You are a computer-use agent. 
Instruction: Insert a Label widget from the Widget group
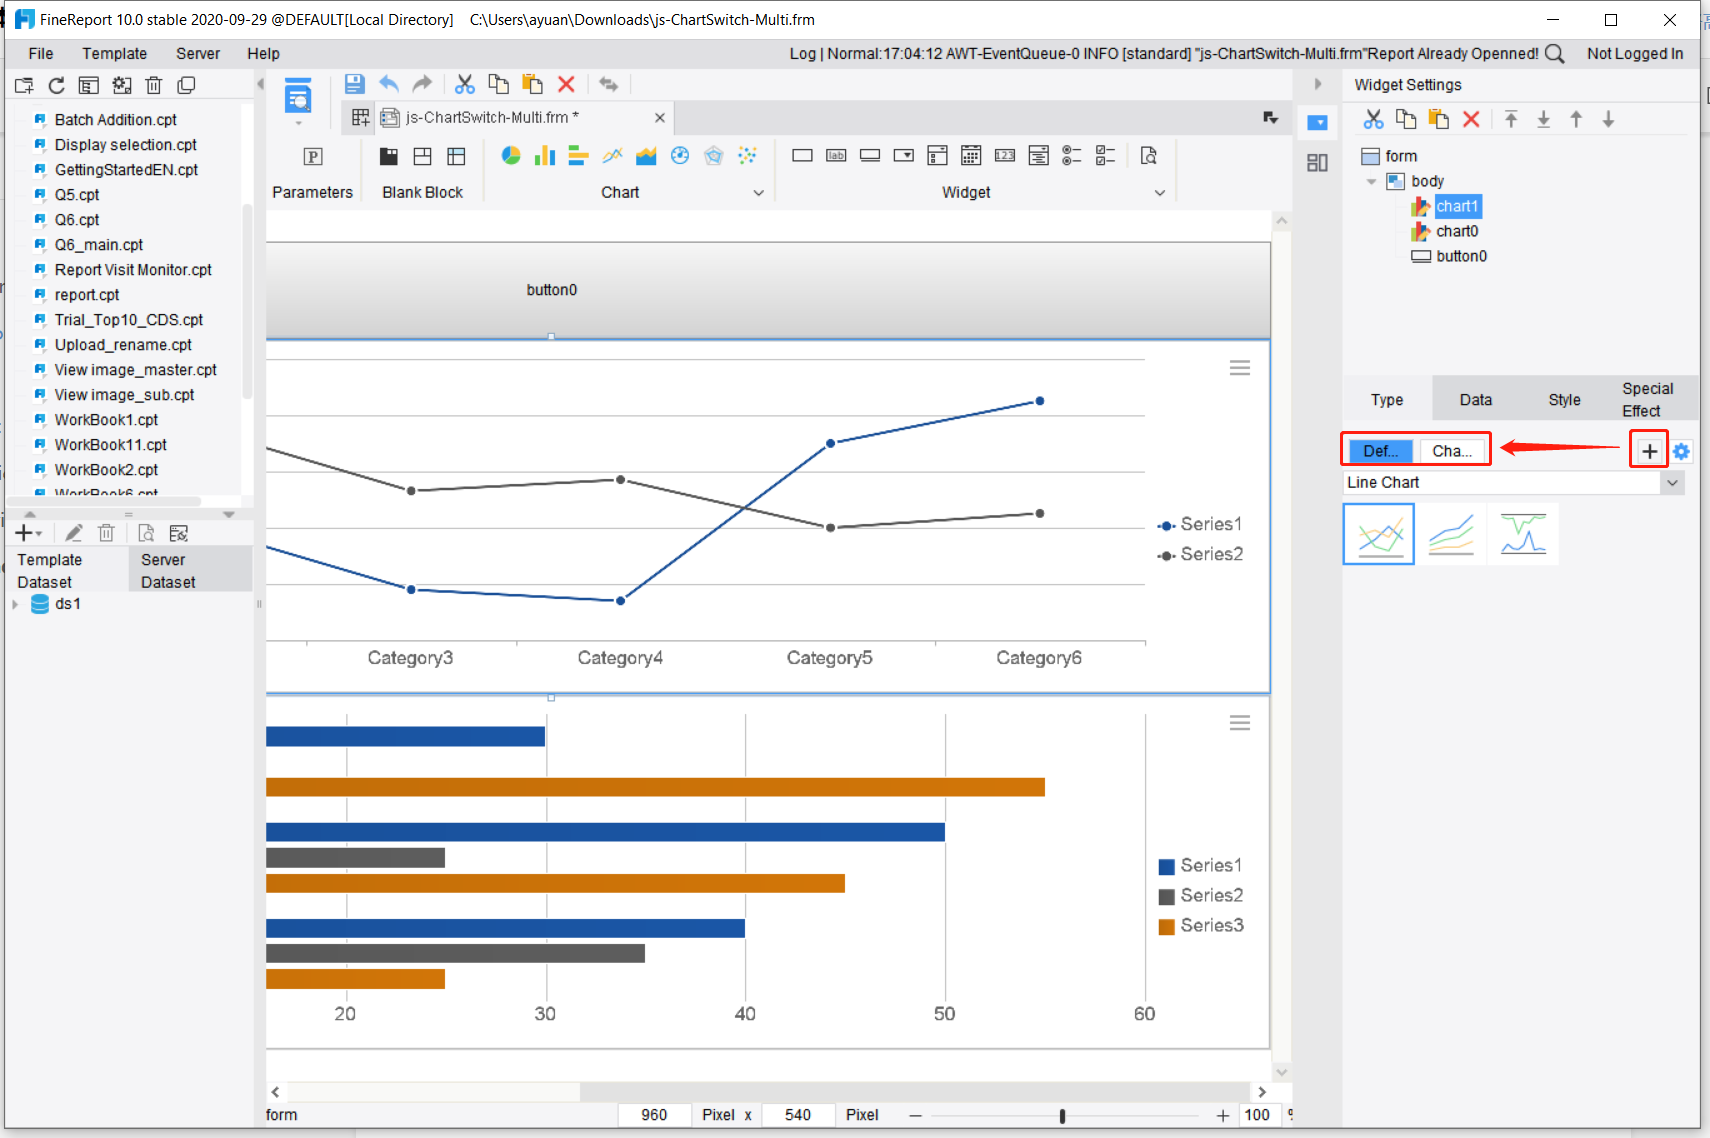tap(836, 156)
